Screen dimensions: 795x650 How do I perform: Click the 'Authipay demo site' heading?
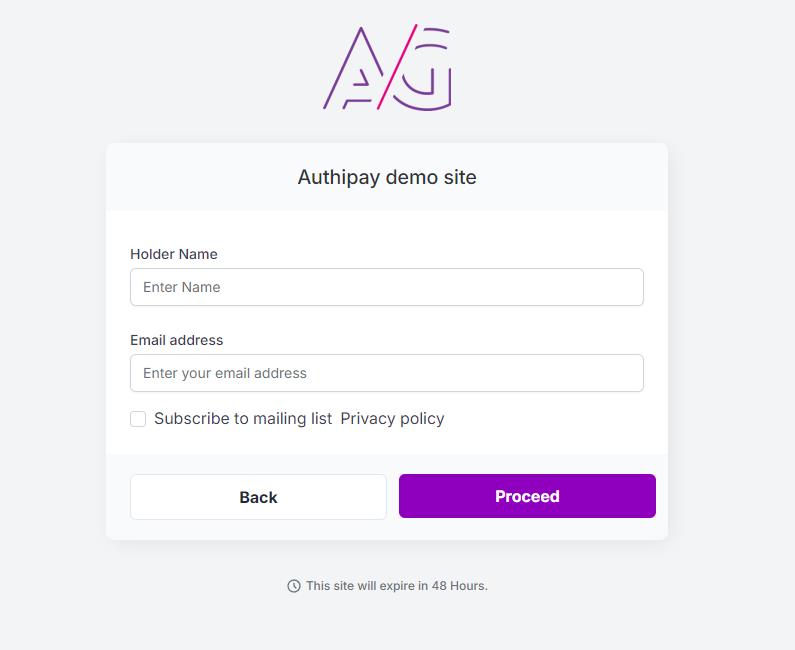(387, 177)
